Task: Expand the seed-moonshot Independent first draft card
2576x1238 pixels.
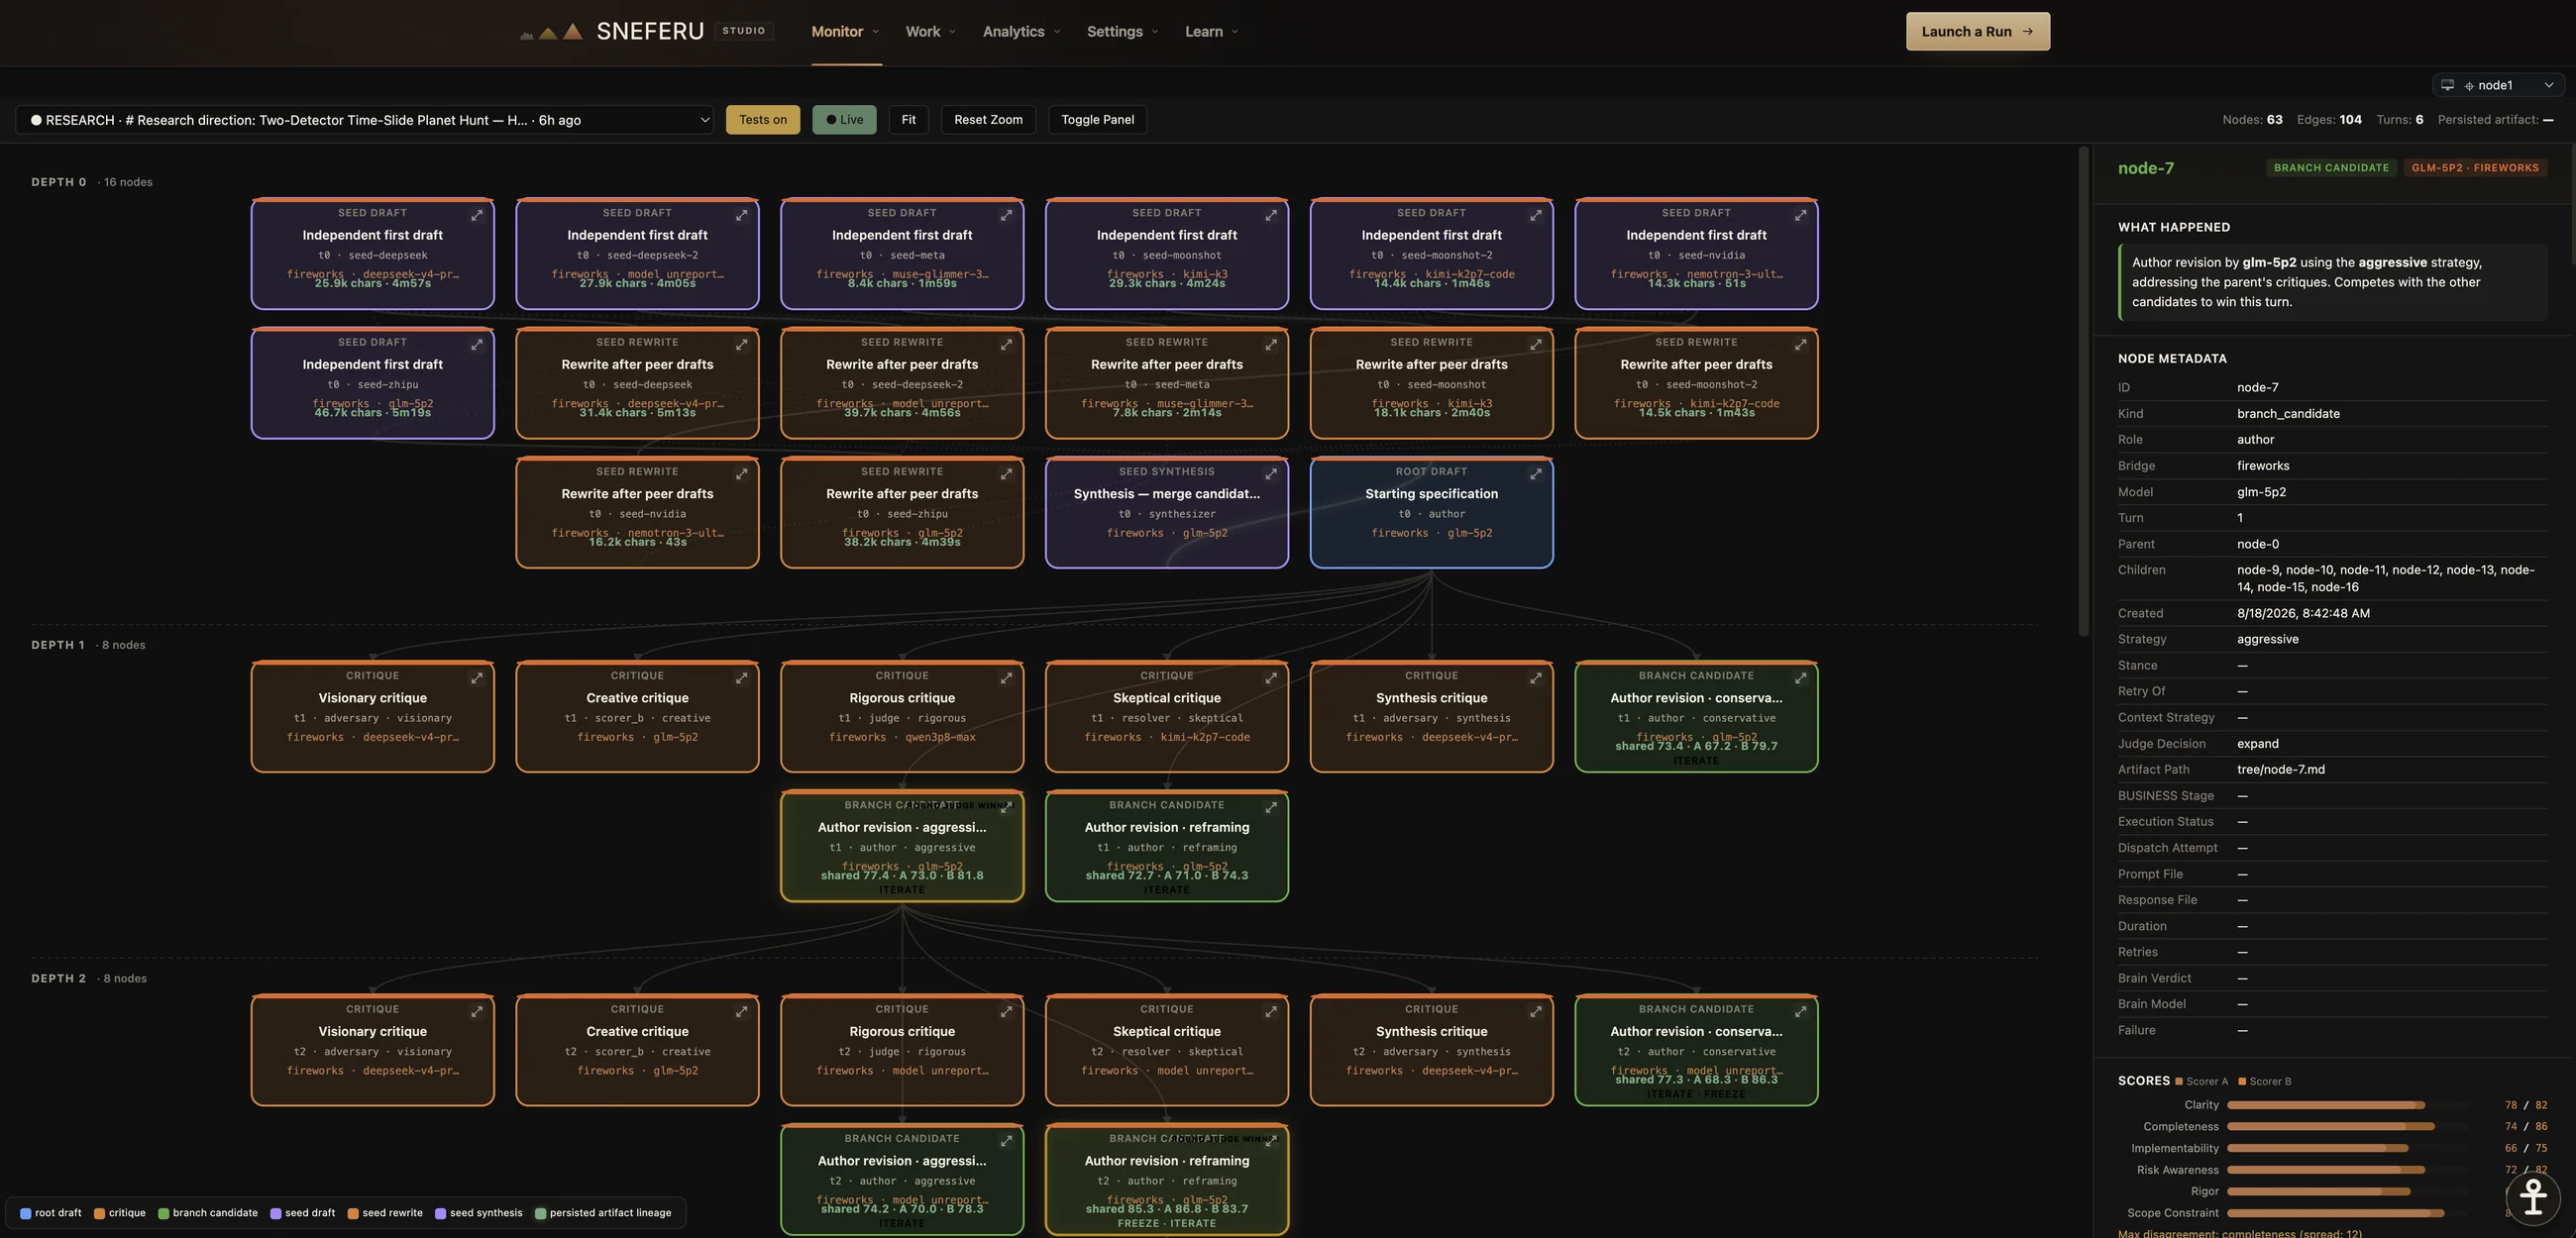Action: 1271,215
